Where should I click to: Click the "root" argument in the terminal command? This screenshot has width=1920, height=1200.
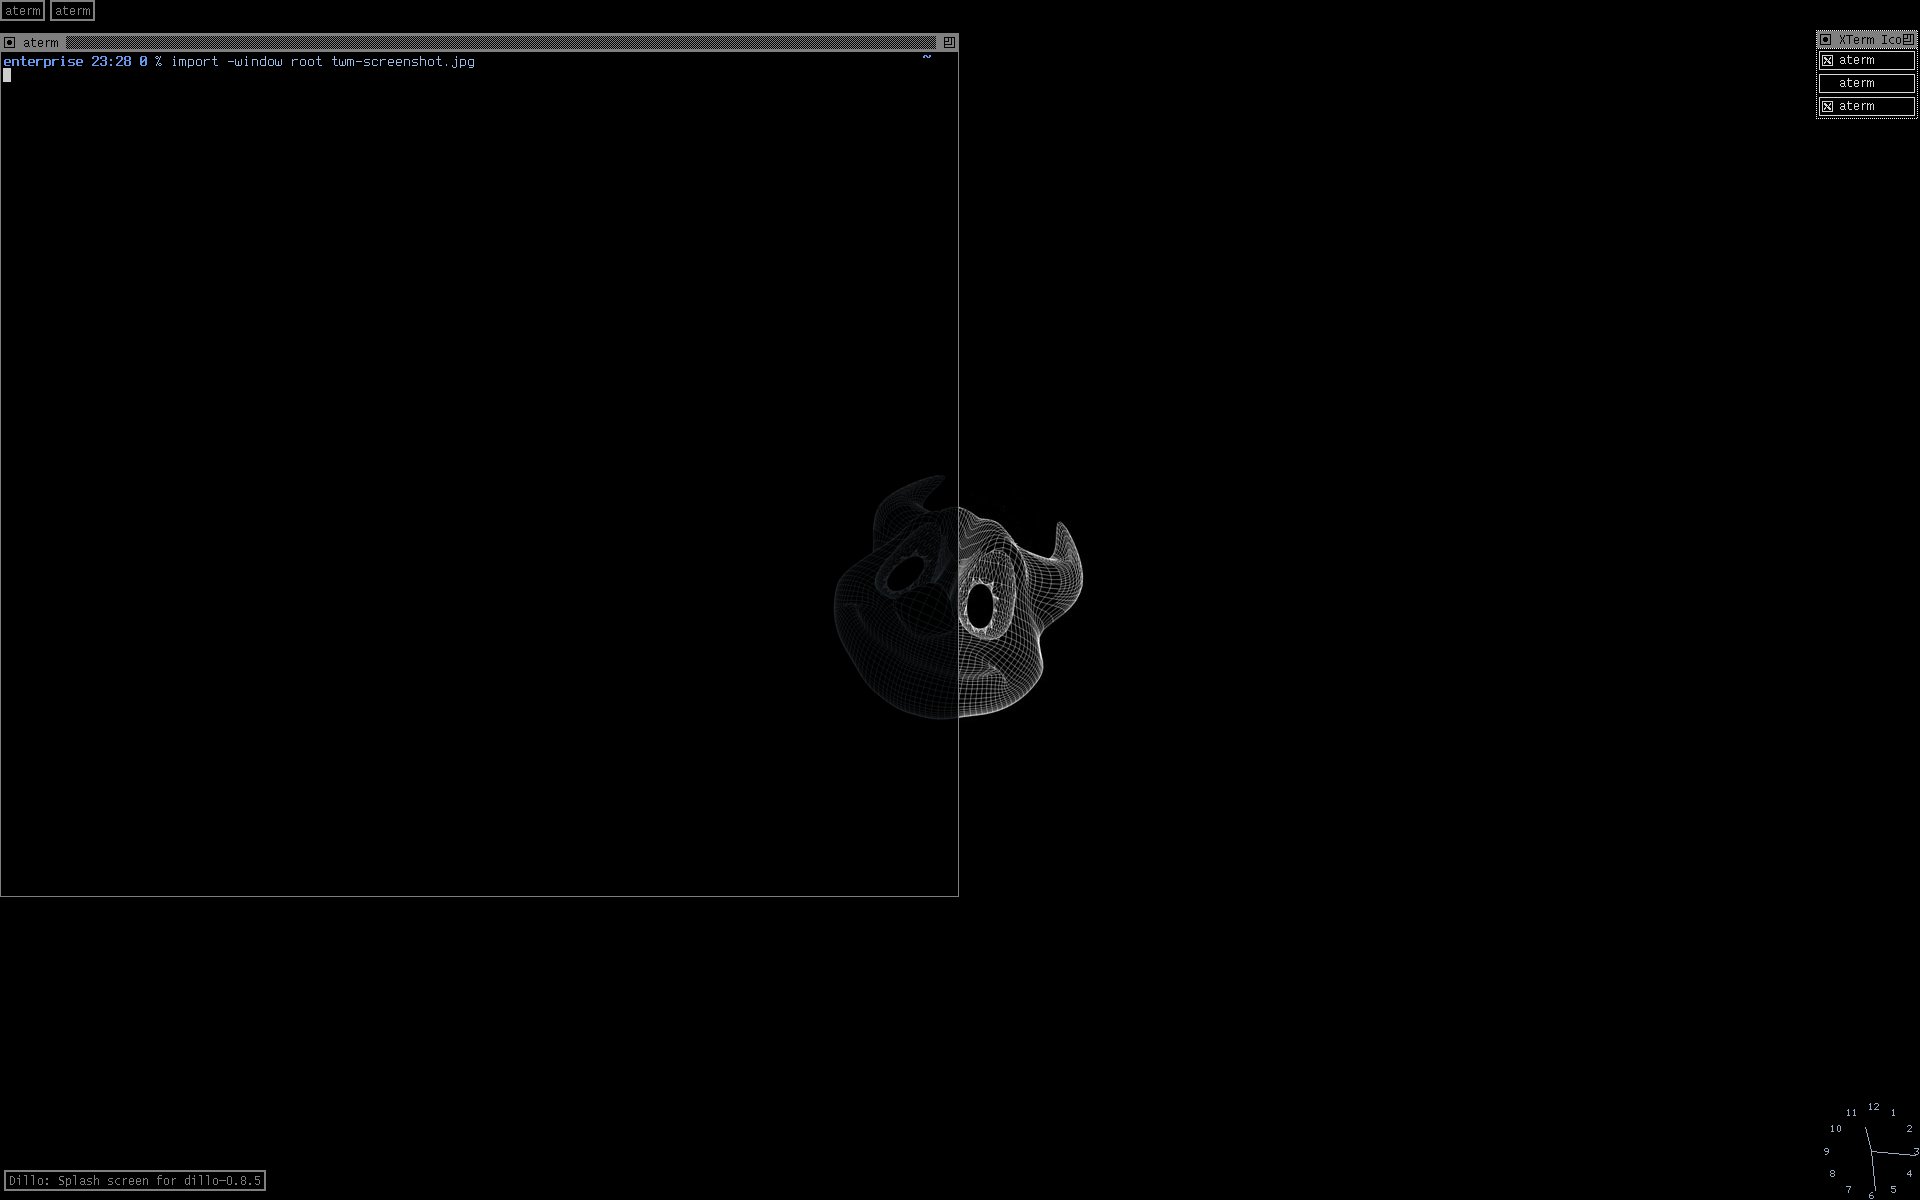(x=307, y=62)
